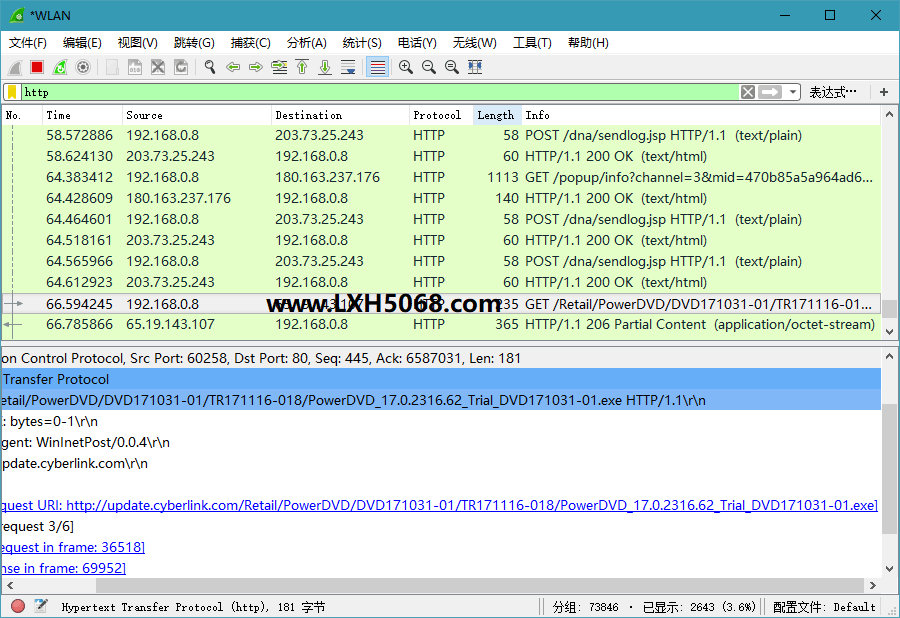Follow the full request URI link

pos(439,506)
